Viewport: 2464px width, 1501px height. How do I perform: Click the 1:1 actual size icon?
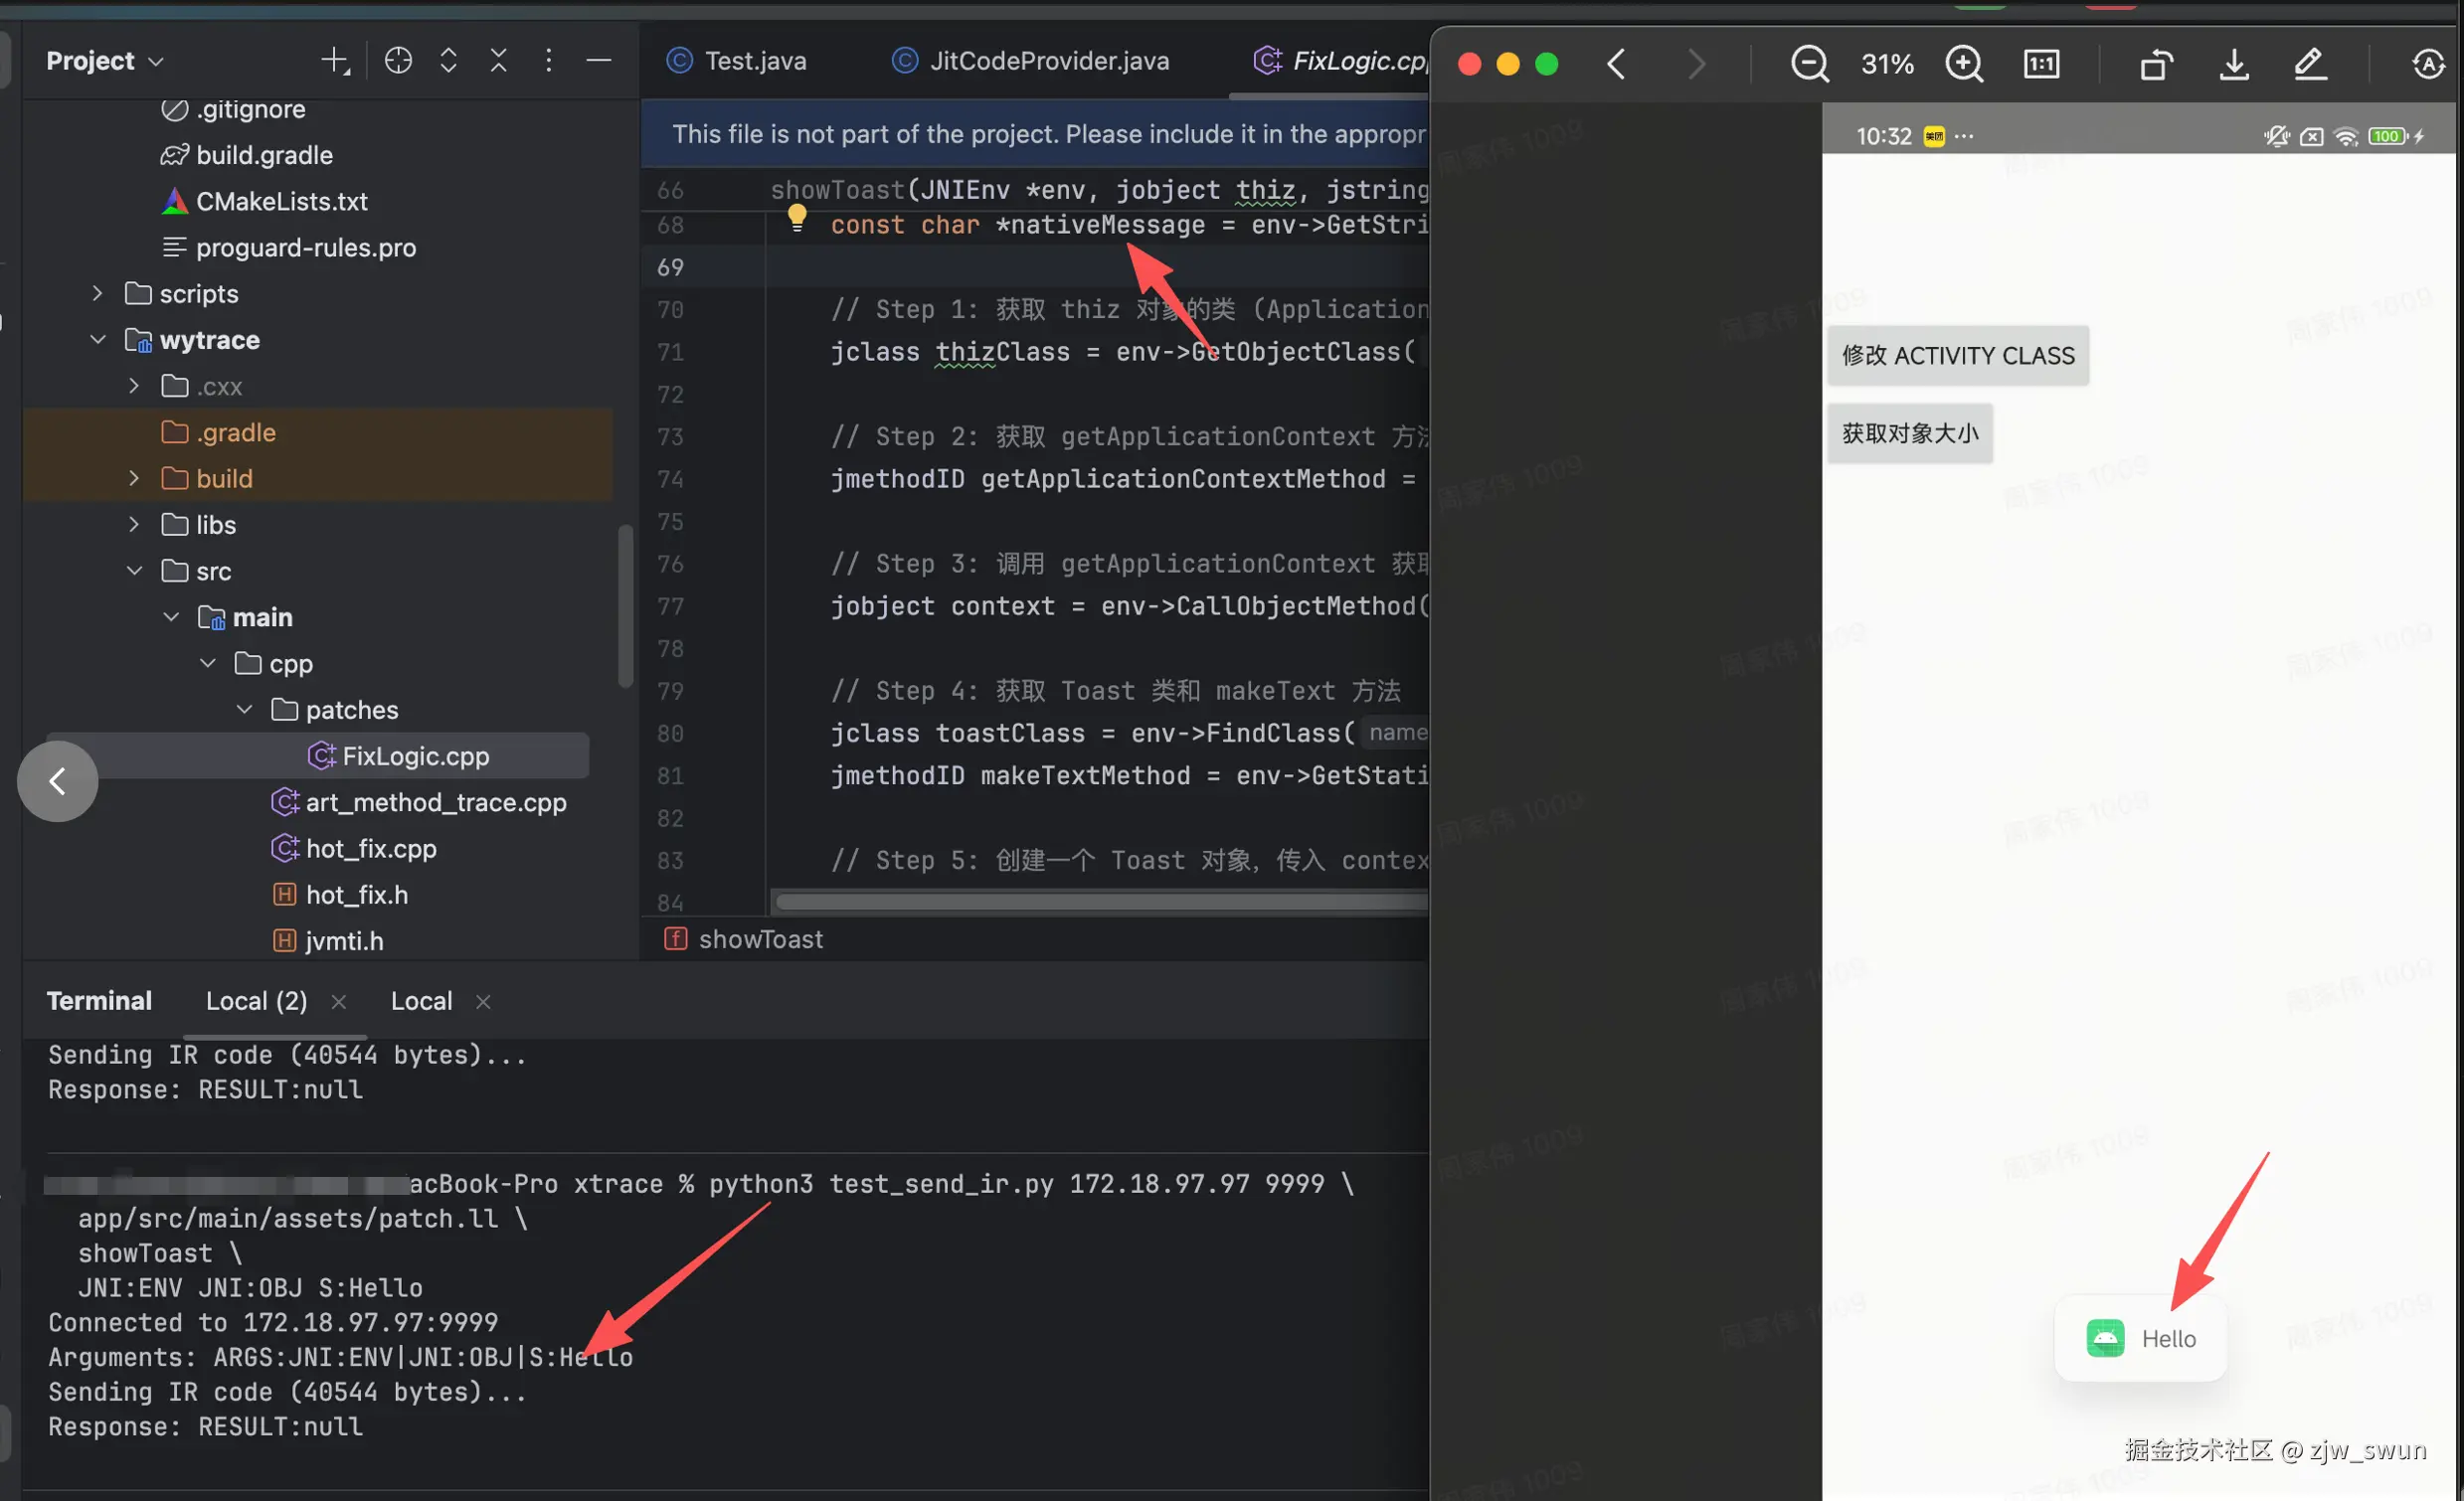(2040, 64)
